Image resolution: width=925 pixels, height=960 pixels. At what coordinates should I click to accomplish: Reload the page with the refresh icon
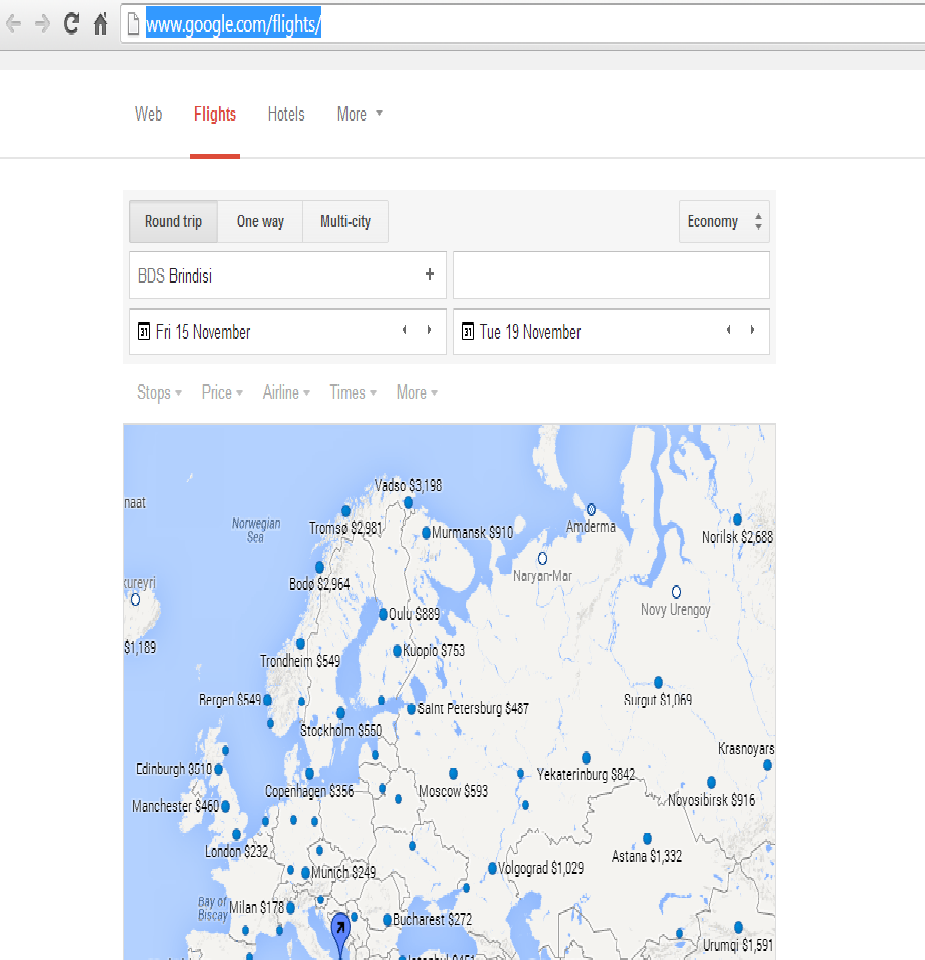pyautogui.click(x=71, y=23)
